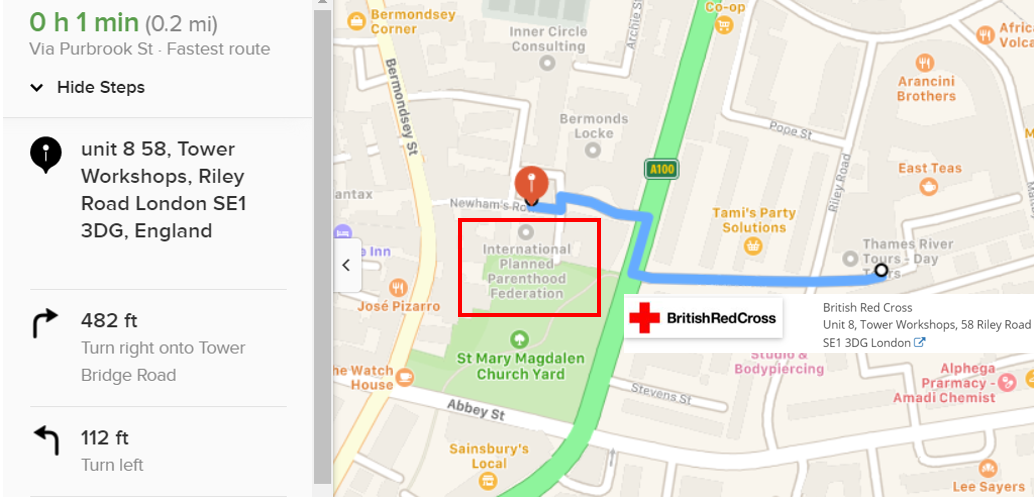Click the A100 road shield badge
The width and height of the screenshot is (1036, 499).
(x=661, y=169)
